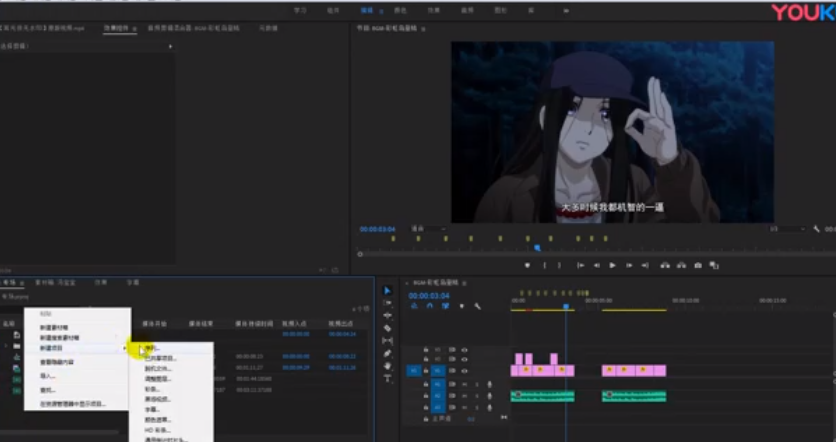Click Add Marker button in timeline header
836x442 pixels.
click(462, 306)
